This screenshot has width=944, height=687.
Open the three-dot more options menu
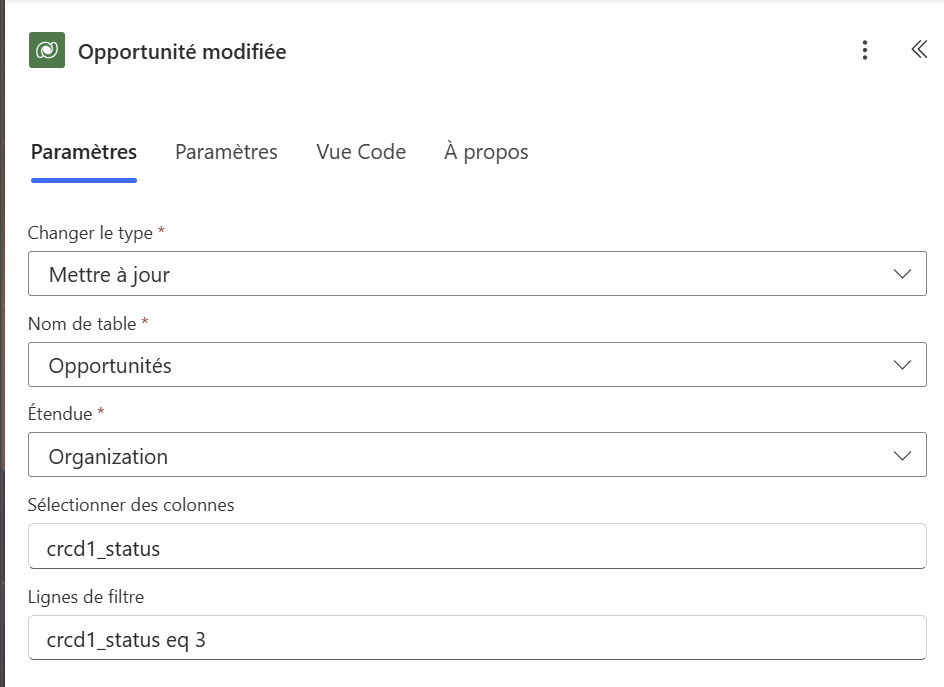865,51
